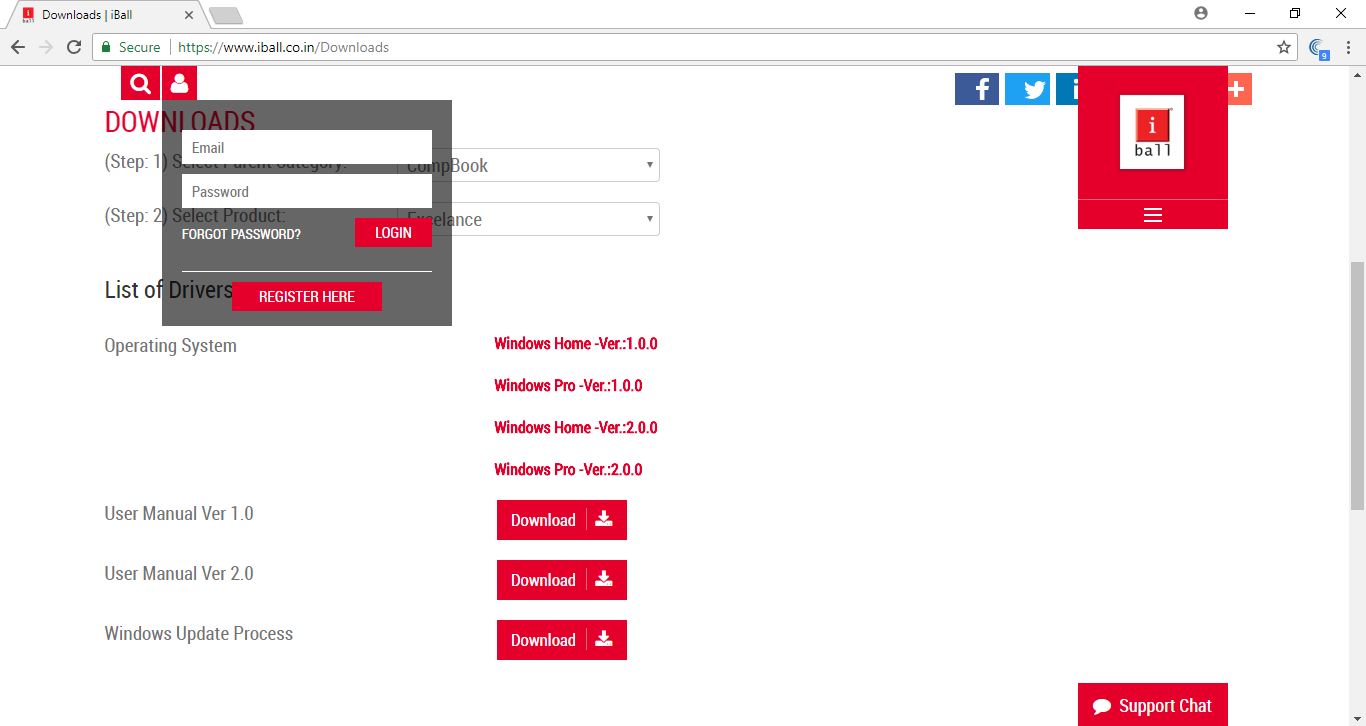Open Windows Home -Ver.:2.0.0 link
Image resolution: width=1366 pixels, height=726 pixels.
575,427
